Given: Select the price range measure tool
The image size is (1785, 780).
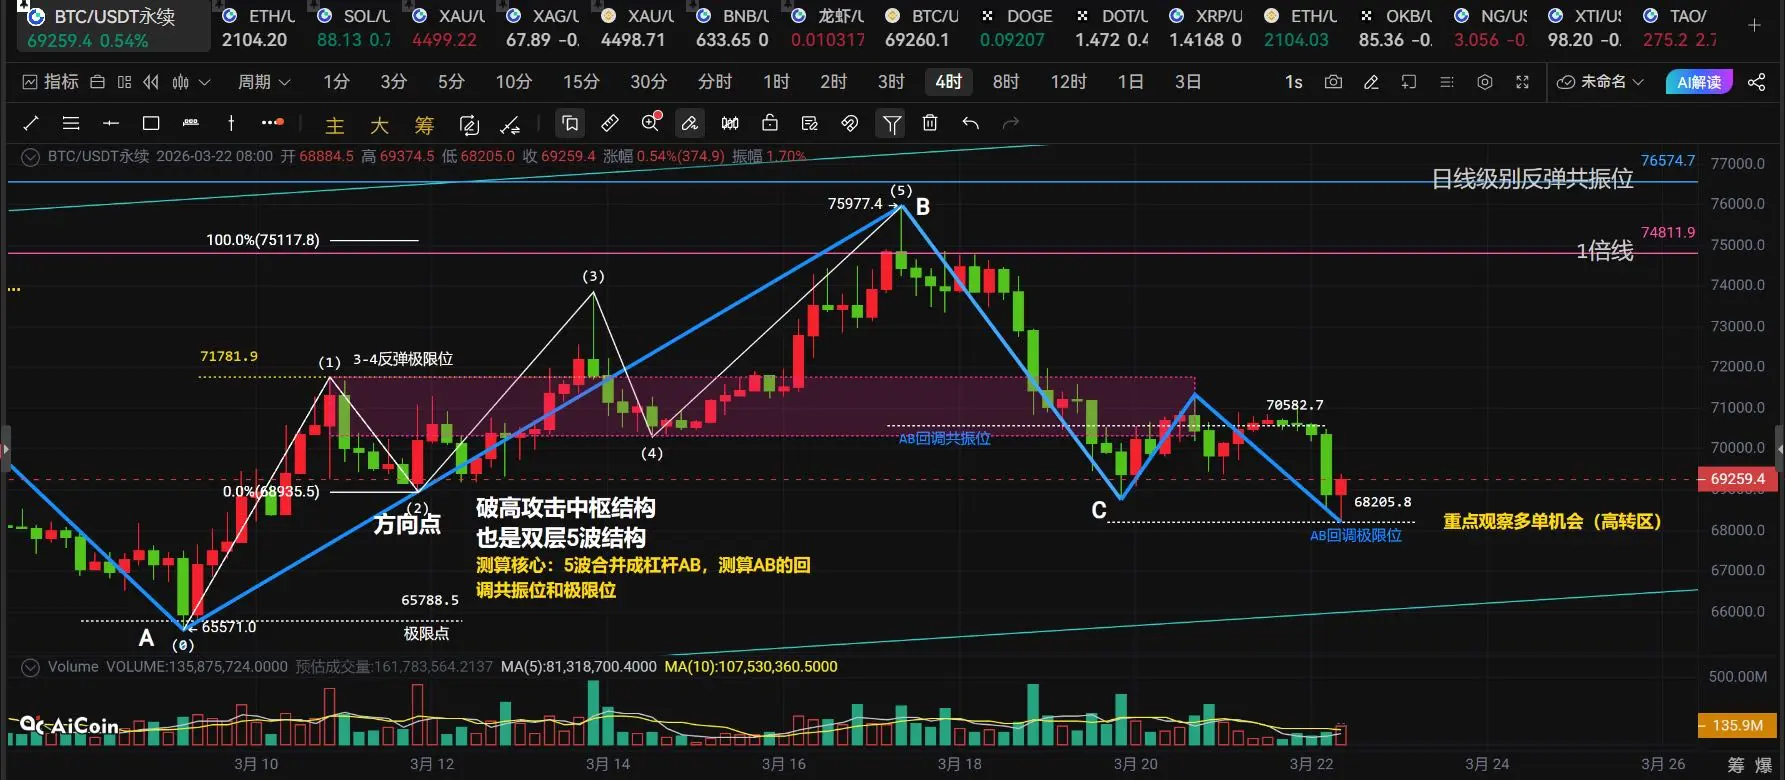Looking at the screenshot, I should point(191,123).
